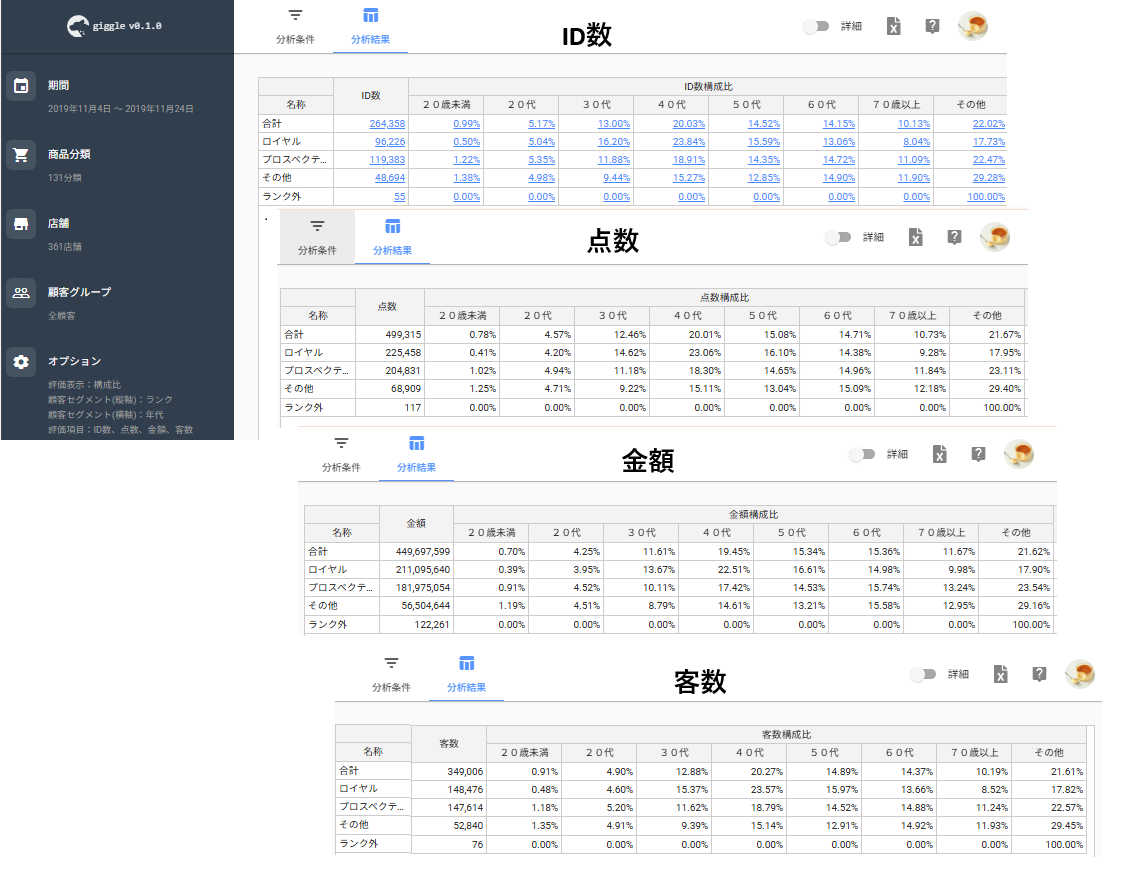The image size is (1127, 892).
Task: Export to Excel in the ID数 panel
Action: [x=894, y=27]
